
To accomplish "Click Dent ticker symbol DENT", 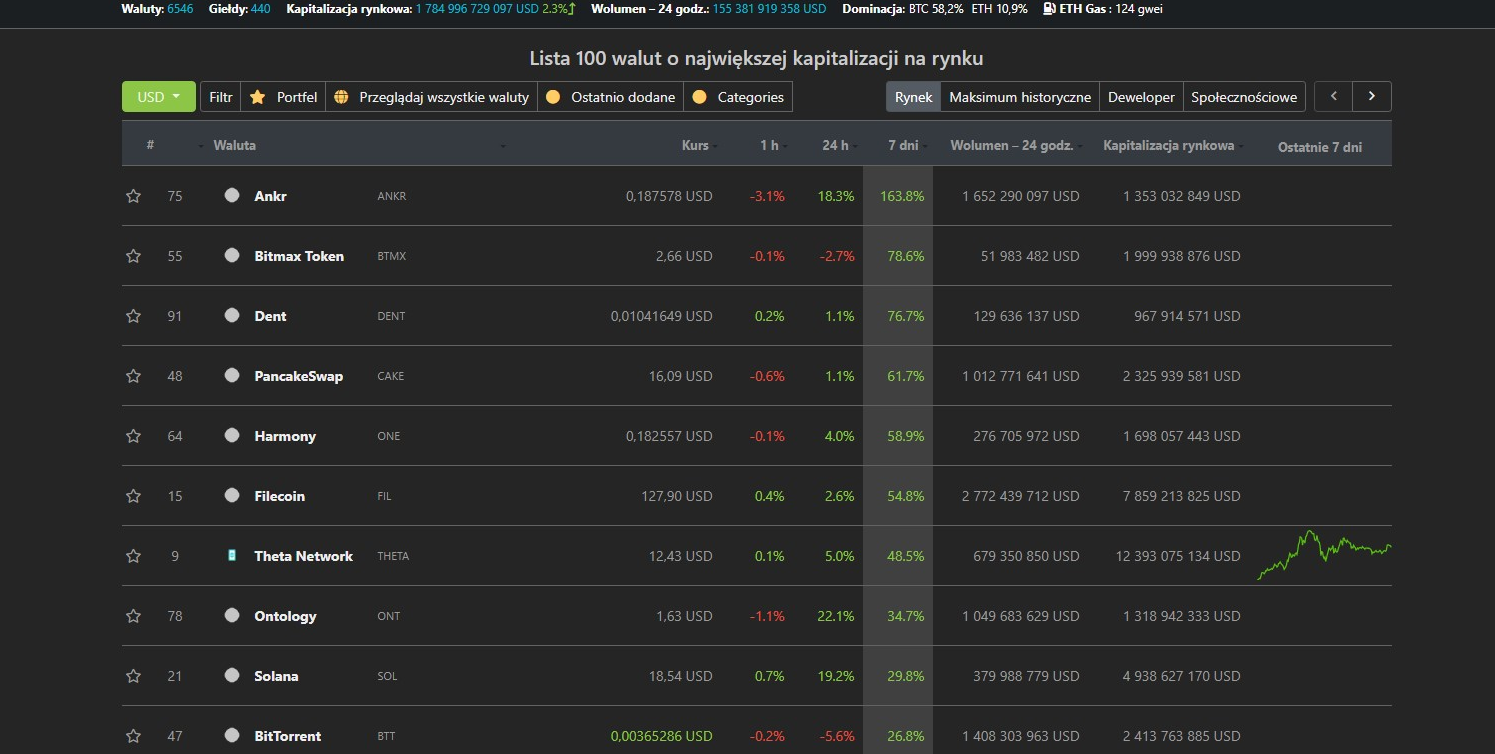I will tap(391, 316).
